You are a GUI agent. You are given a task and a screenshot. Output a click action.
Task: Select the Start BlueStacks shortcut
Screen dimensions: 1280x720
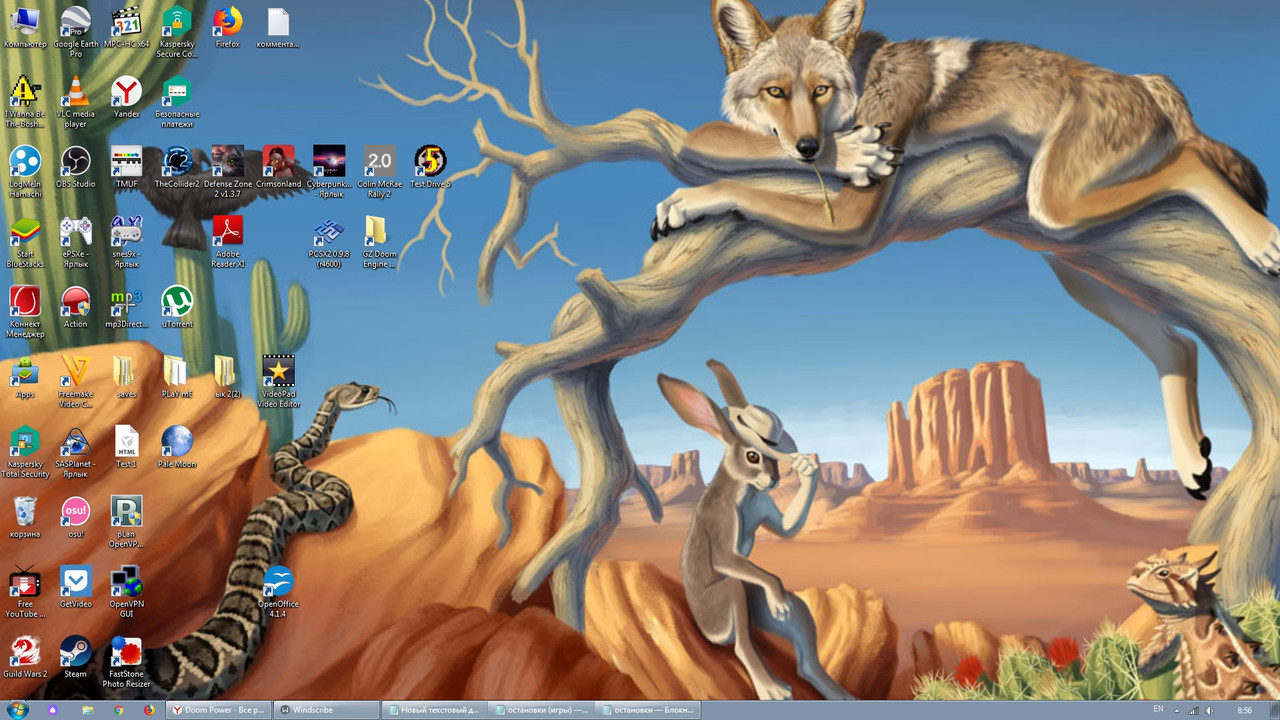click(x=25, y=241)
